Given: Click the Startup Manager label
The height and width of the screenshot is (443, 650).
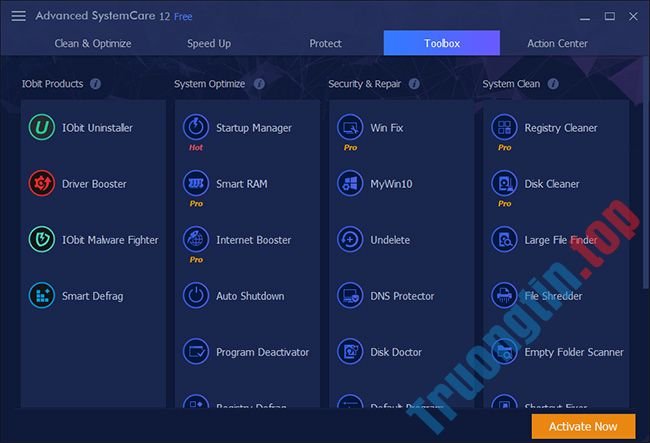Looking at the screenshot, I should pos(254,128).
